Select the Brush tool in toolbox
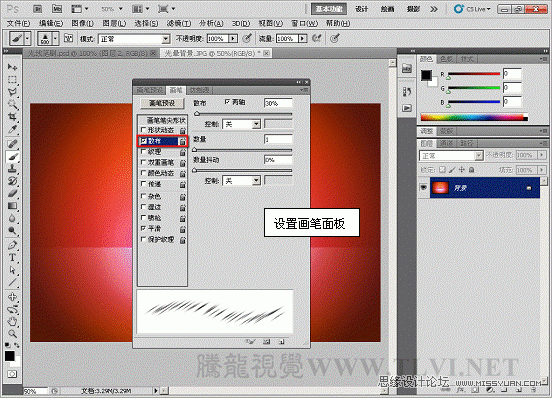This screenshot has width=552, height=398. [12, 156]
